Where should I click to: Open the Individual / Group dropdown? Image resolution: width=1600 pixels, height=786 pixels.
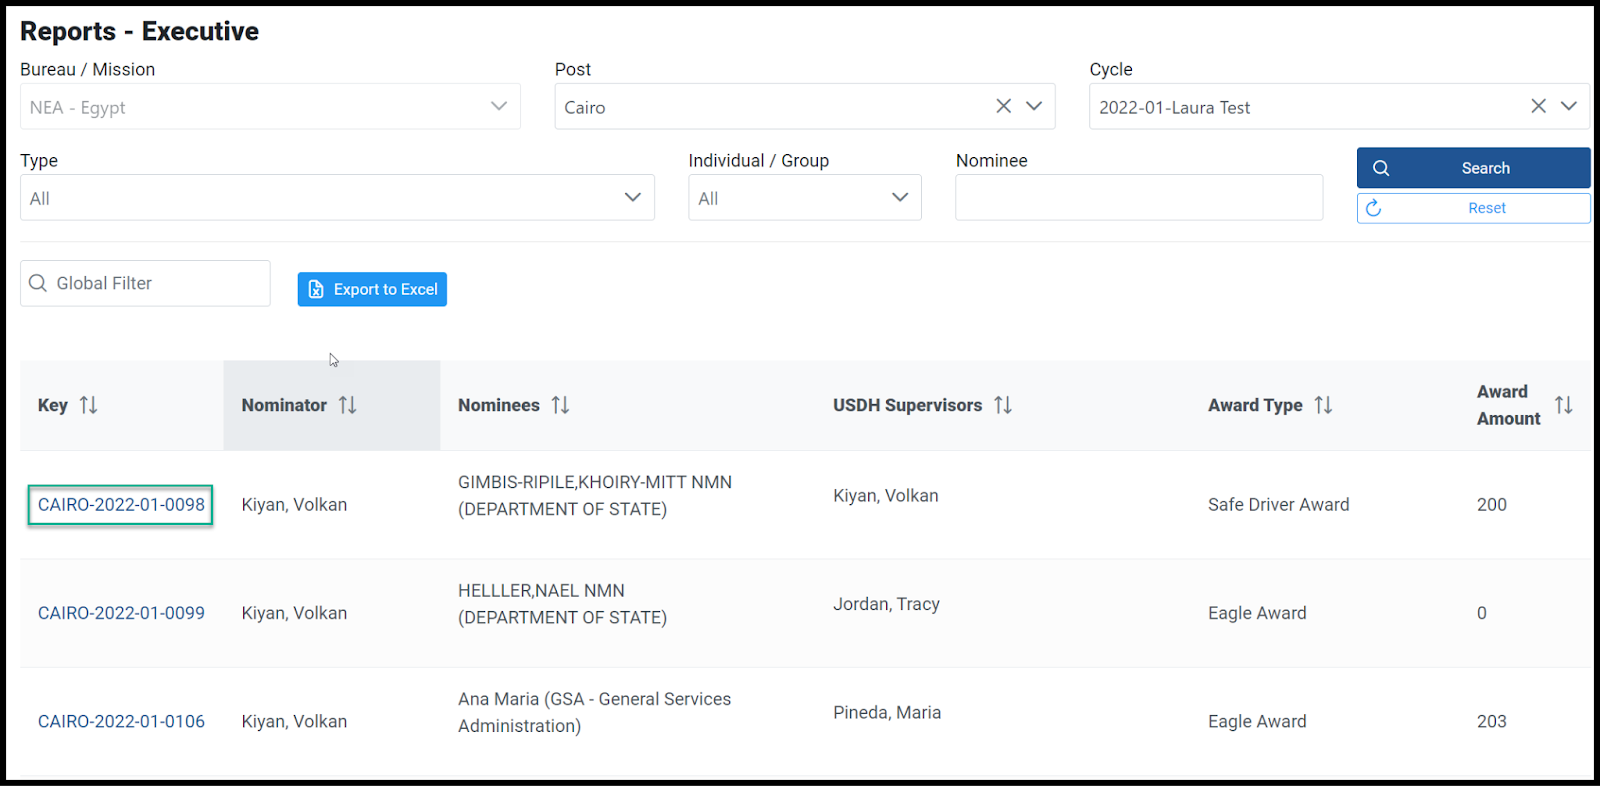[x=805, y=198]
